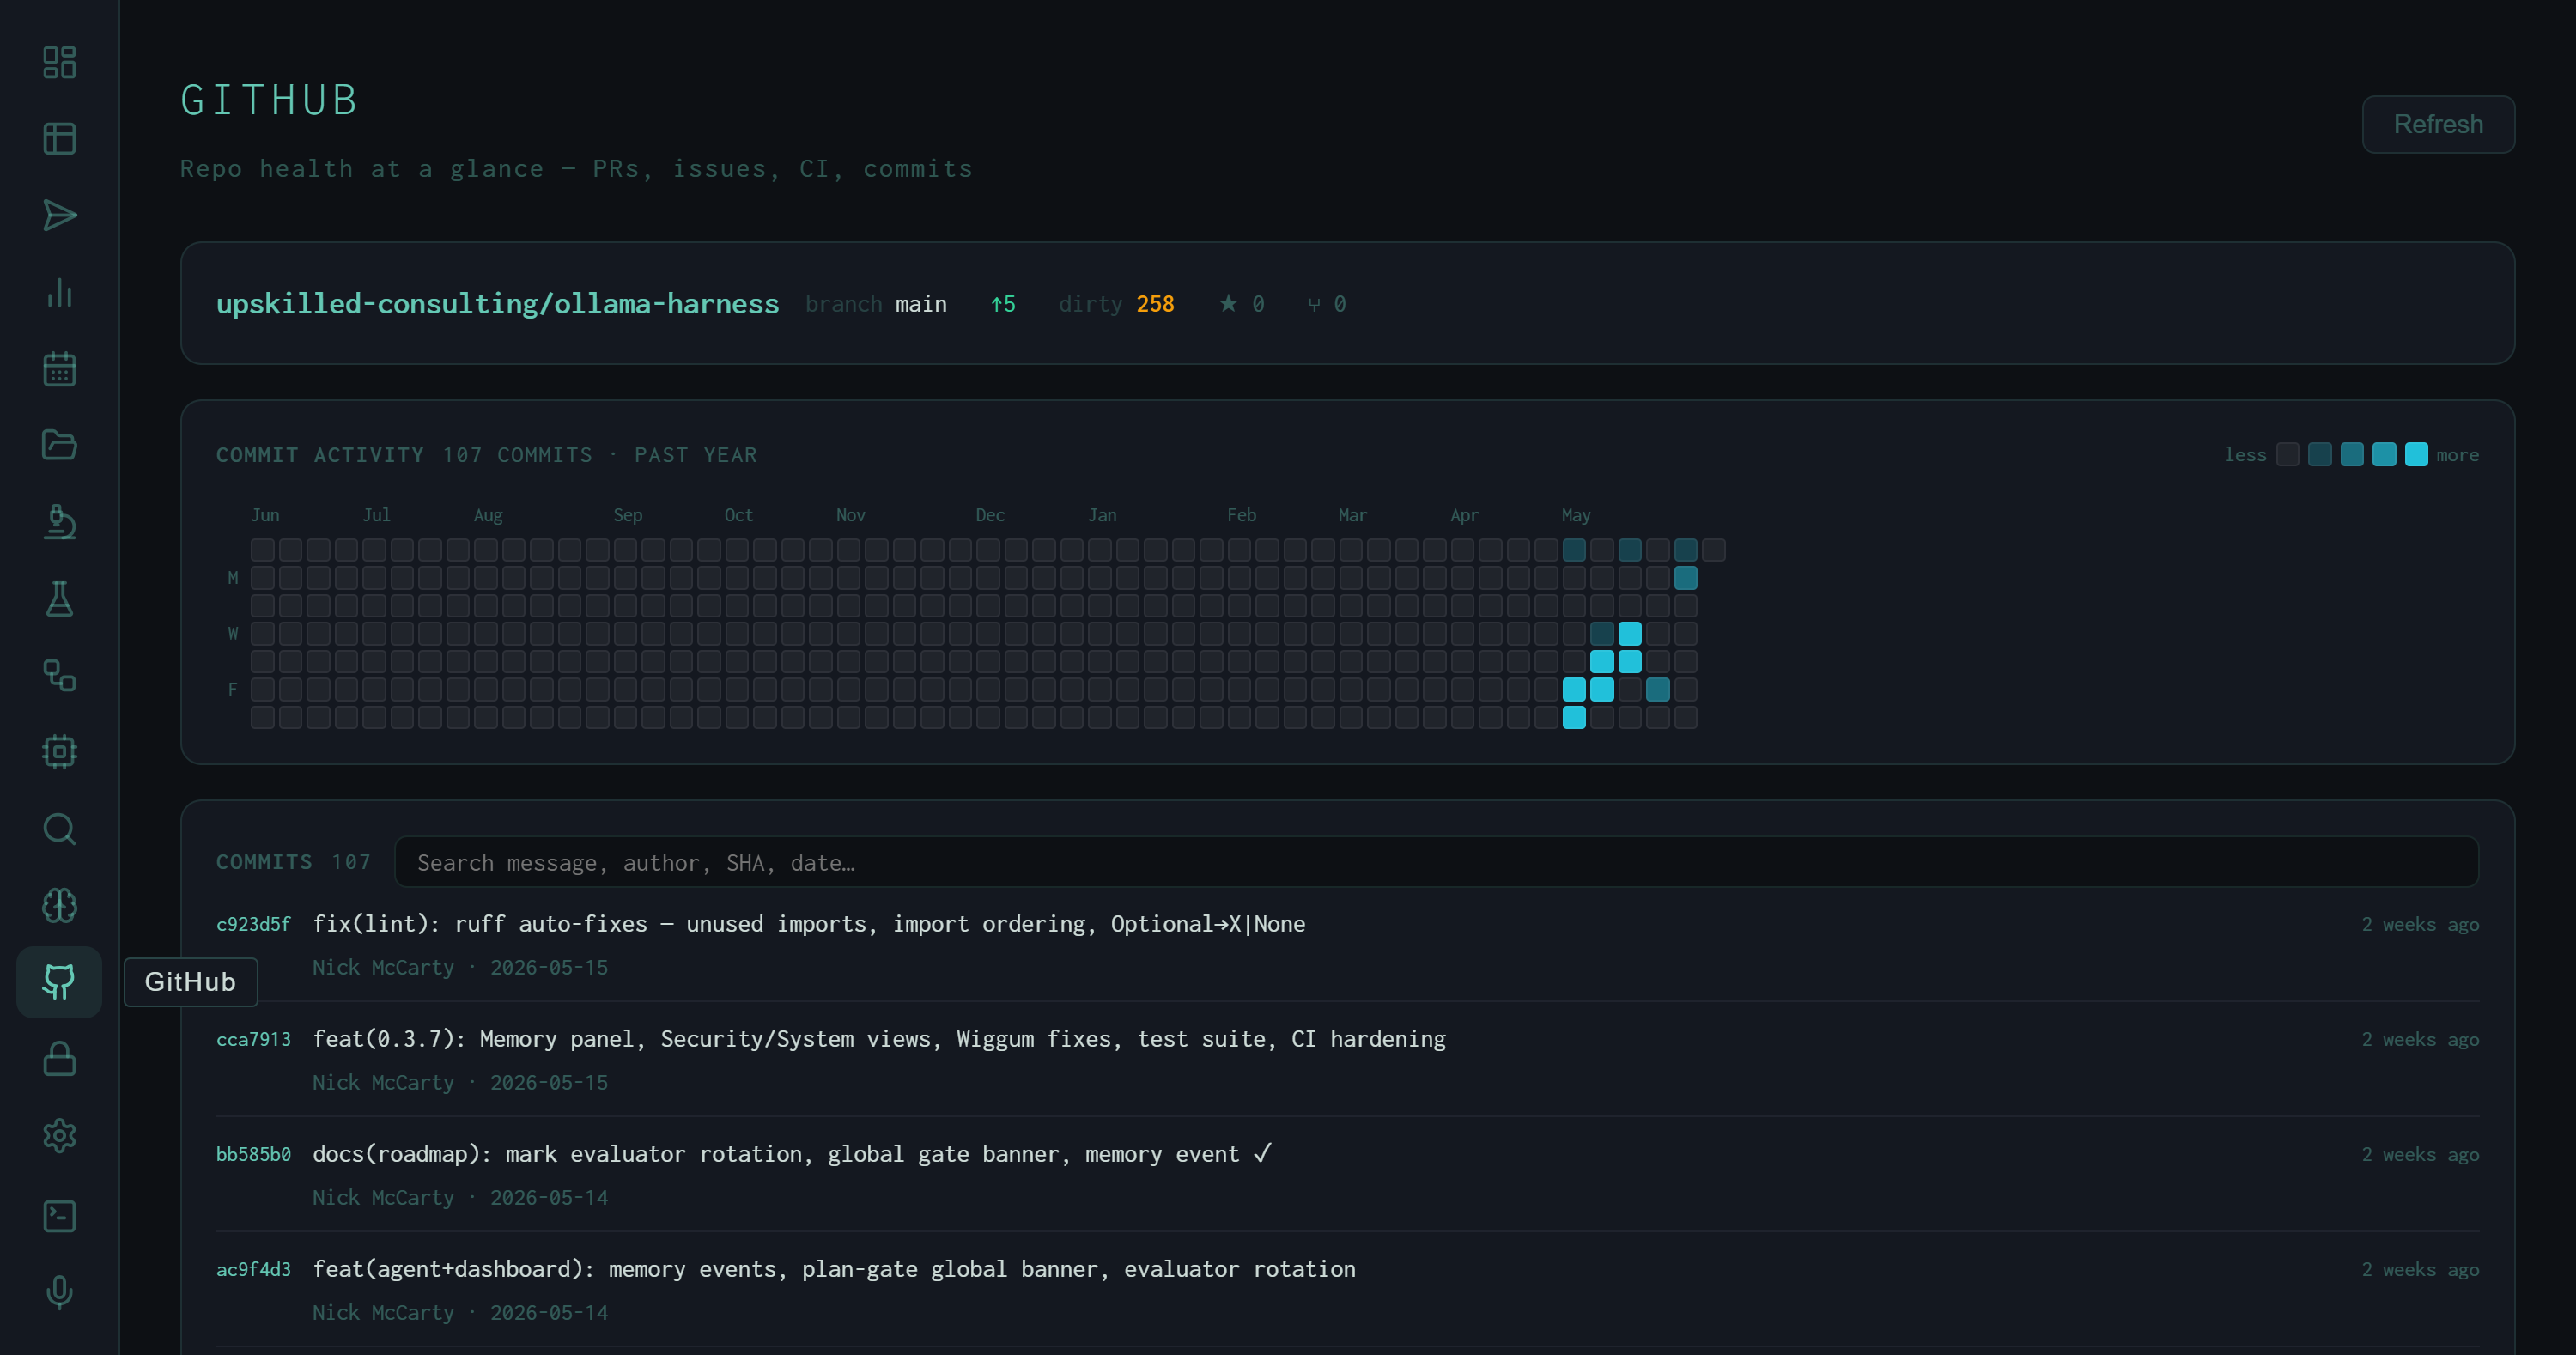Click the 'docs(roadmap): mark evaluator rotation' message
The width and height of the screenshot is (2576, 1355).
point(792,1154)
